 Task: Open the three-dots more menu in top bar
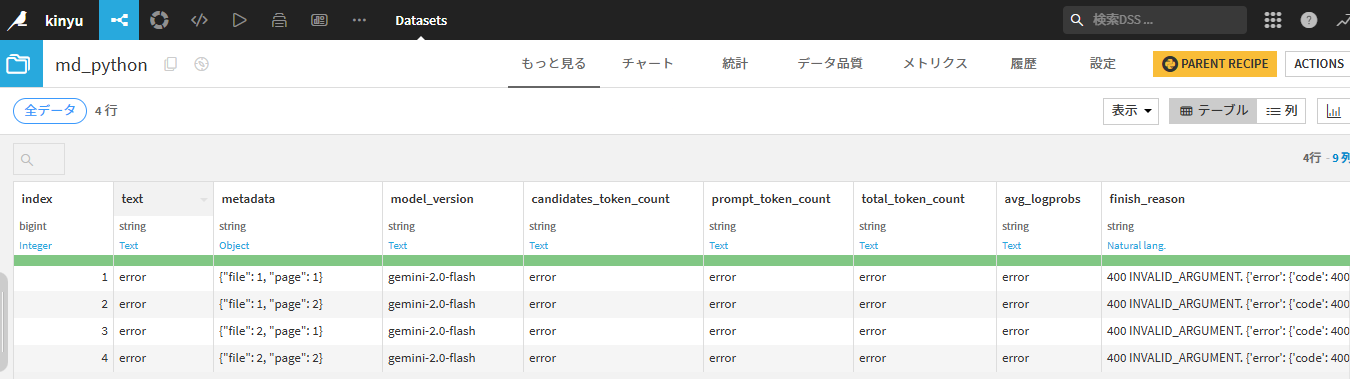pos(360,20)
